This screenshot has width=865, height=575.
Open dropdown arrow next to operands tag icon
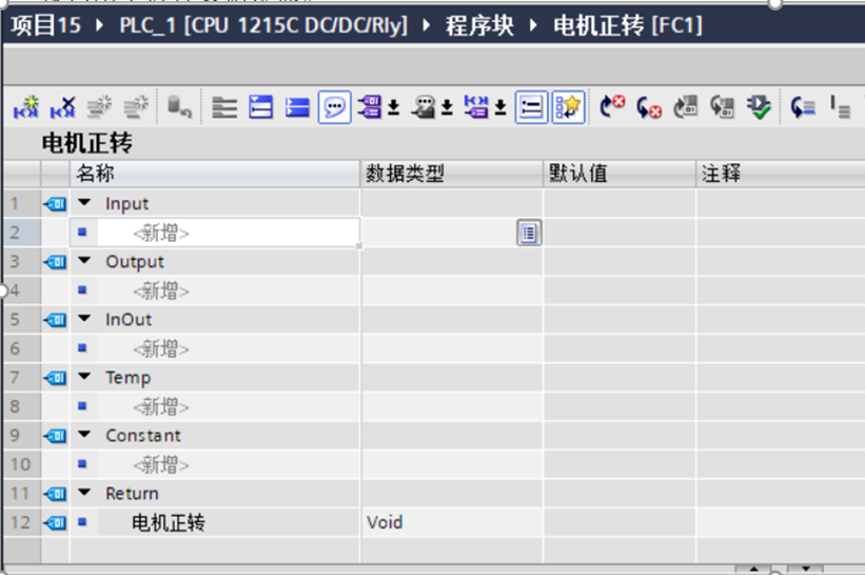(393, 107)
